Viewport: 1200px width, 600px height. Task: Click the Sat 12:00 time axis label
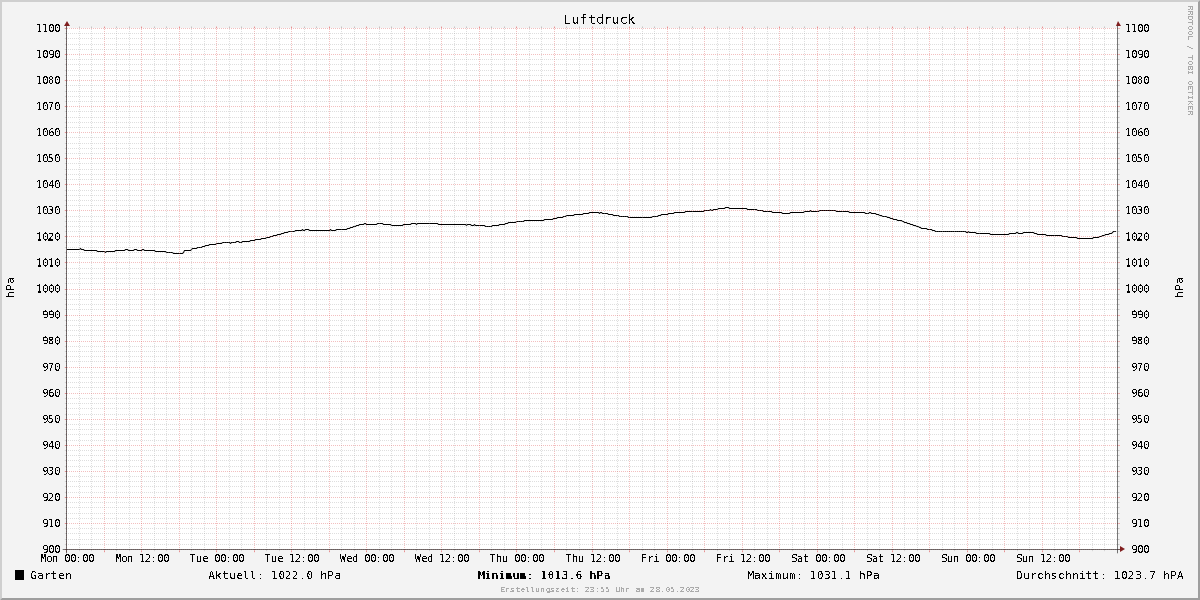tap(893, 558)
